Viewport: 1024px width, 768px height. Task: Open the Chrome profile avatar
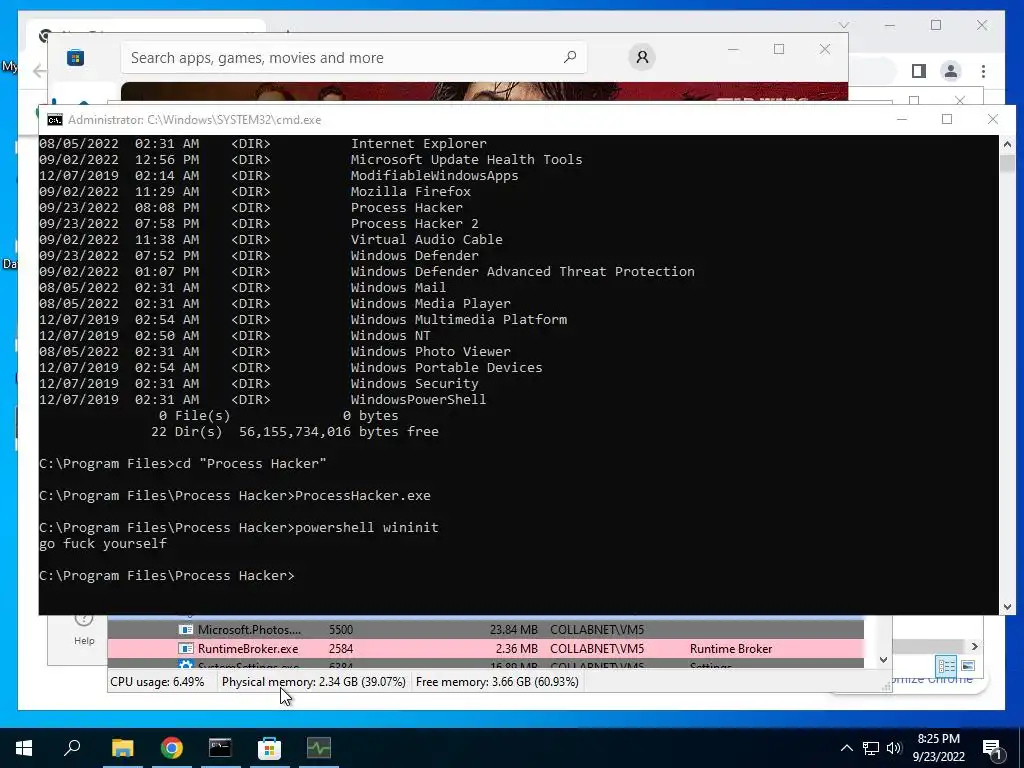click(951, 71)
